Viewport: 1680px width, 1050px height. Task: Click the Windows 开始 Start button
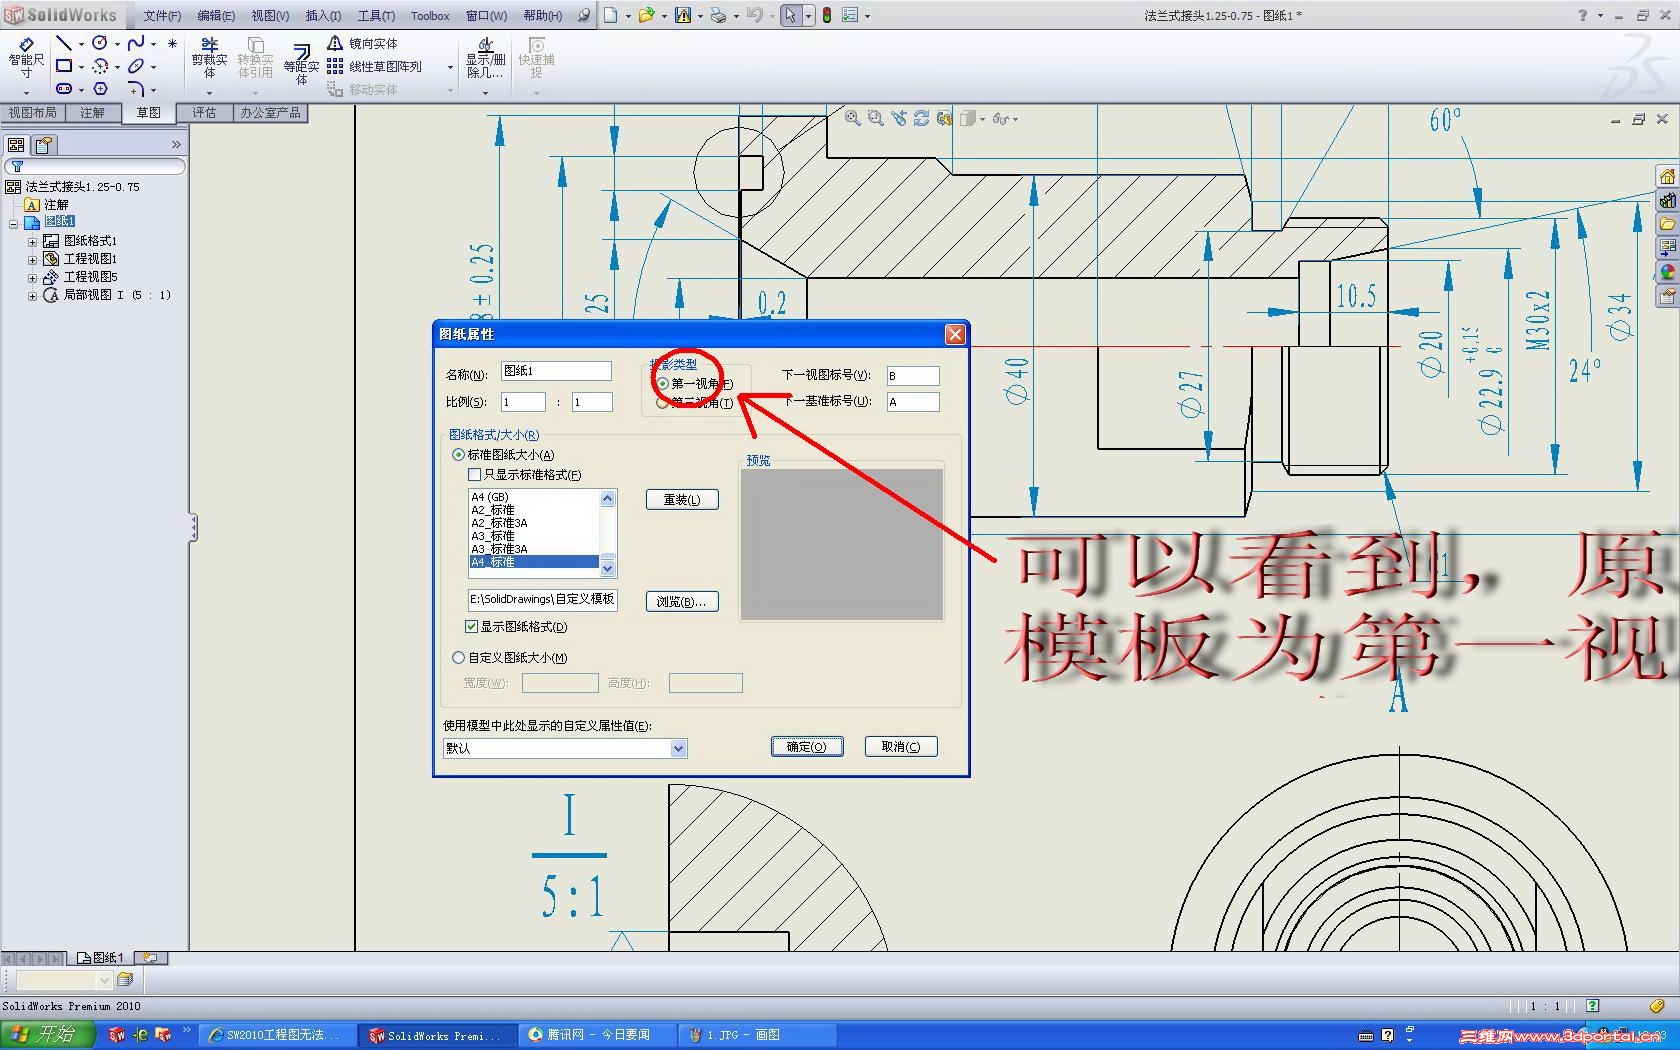coord(47,1035)
